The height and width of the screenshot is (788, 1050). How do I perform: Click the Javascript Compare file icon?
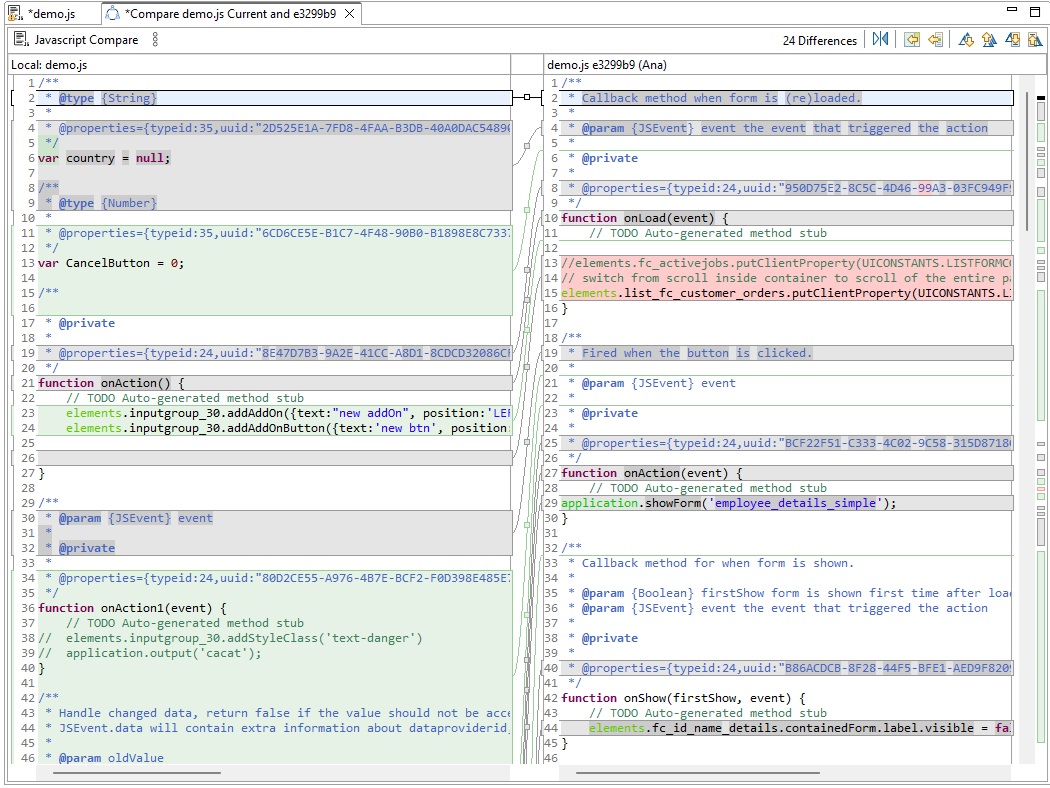21,40
